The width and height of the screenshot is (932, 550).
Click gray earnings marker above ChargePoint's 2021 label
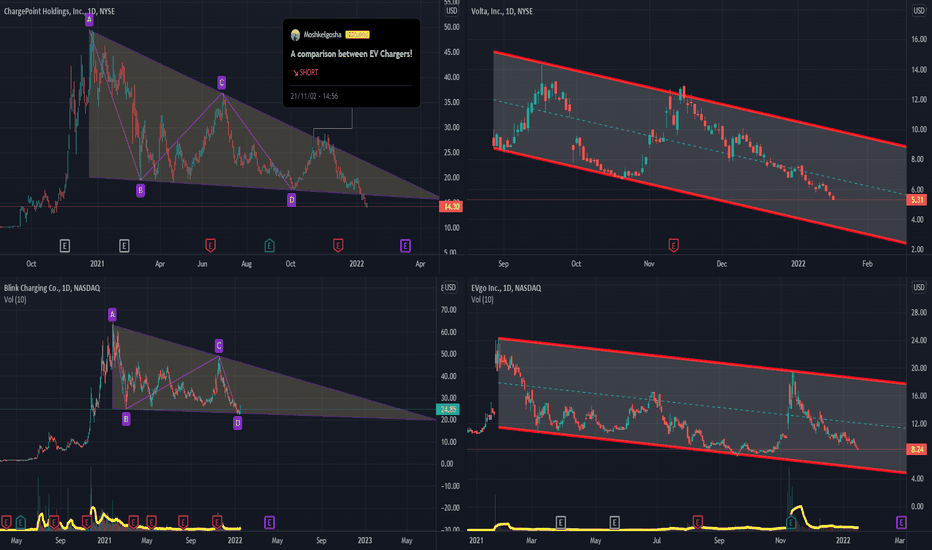(124, 245)
